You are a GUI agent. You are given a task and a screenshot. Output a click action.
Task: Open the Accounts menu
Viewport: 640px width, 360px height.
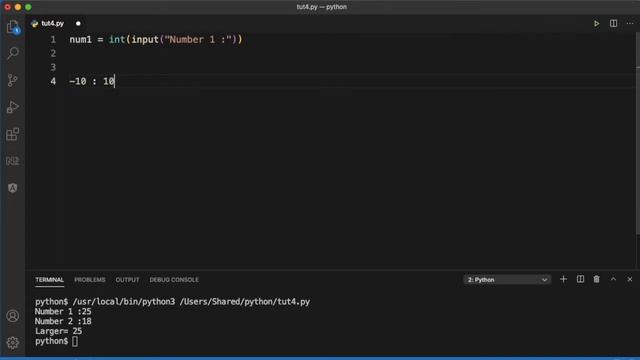13,316
